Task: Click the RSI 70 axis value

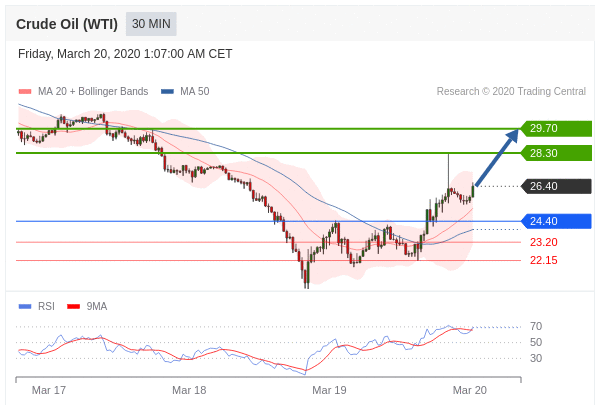Action: 536,326
